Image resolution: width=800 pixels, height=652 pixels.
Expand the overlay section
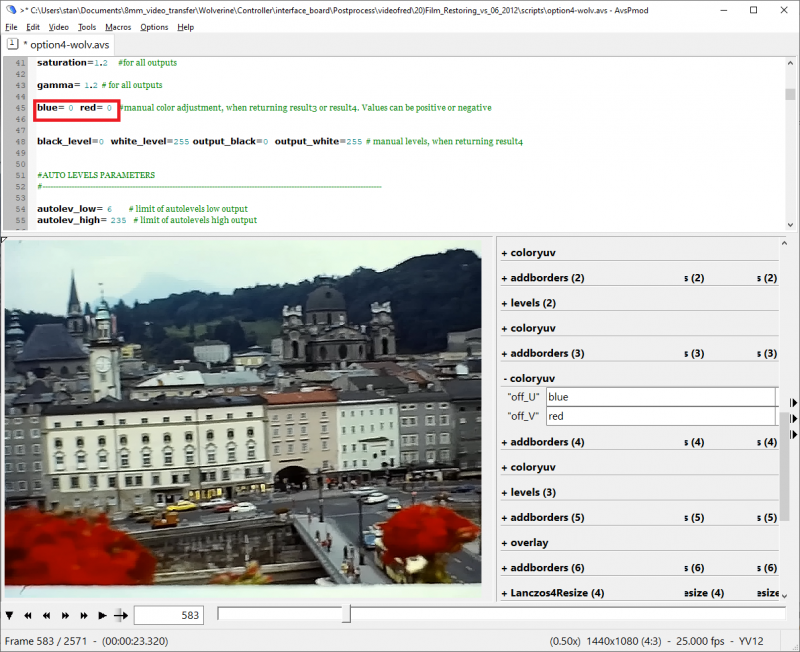tap(524, 543)
